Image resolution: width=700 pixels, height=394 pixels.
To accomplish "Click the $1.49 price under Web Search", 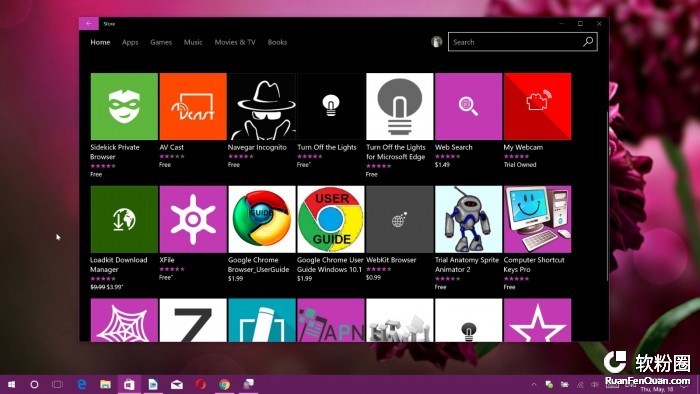I will click(x=442, y=165).
